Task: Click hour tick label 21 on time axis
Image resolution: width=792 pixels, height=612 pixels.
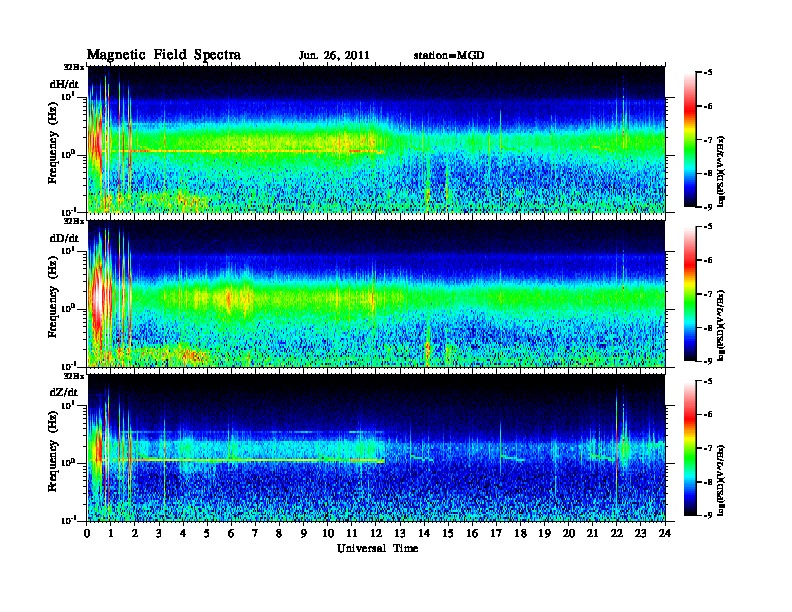Action: [x=592, y=534]
